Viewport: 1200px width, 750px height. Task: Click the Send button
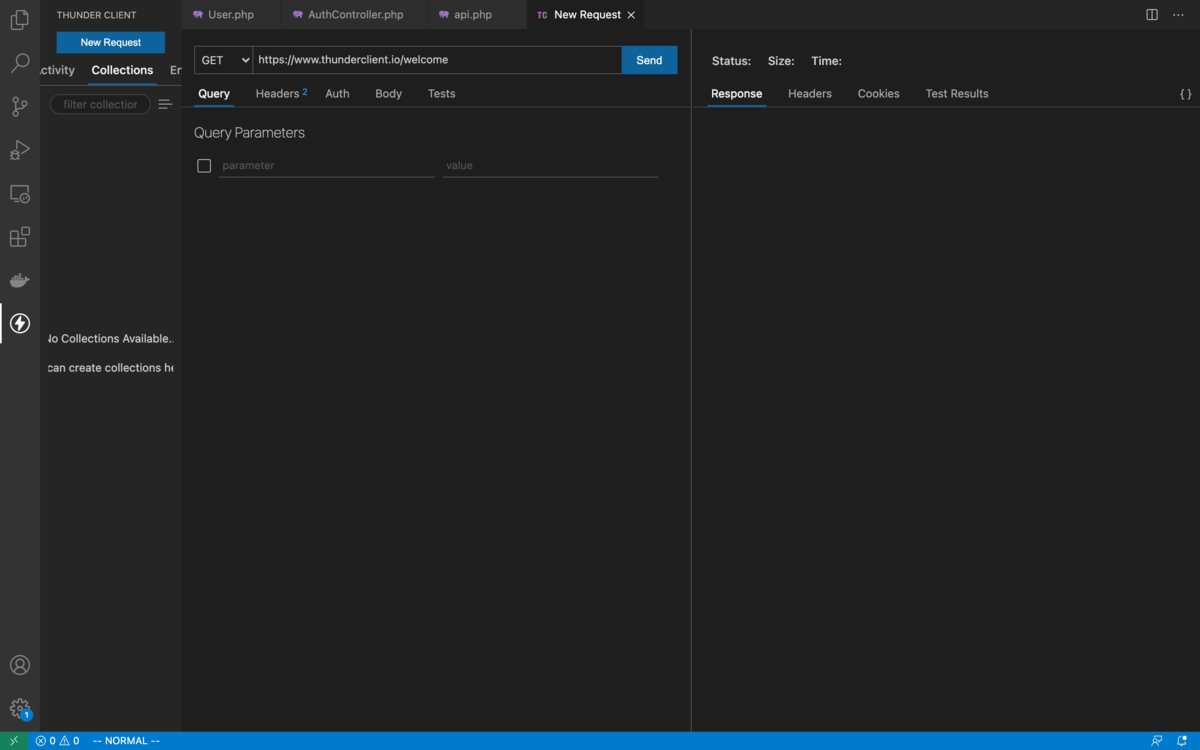pyautogui.click(x=649, y=60)
